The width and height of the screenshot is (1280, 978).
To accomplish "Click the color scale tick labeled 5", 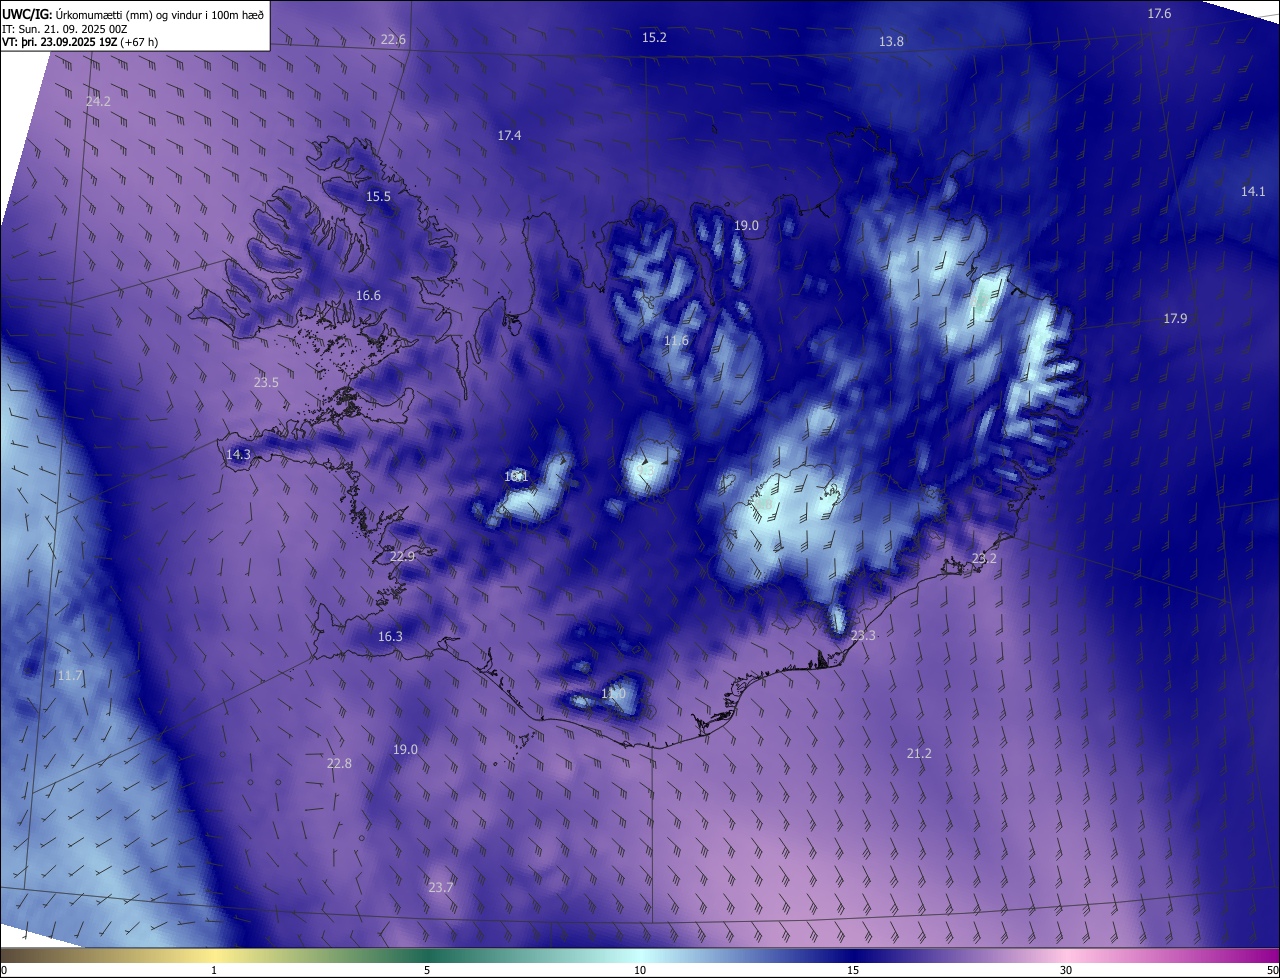I will coord(427,970).
